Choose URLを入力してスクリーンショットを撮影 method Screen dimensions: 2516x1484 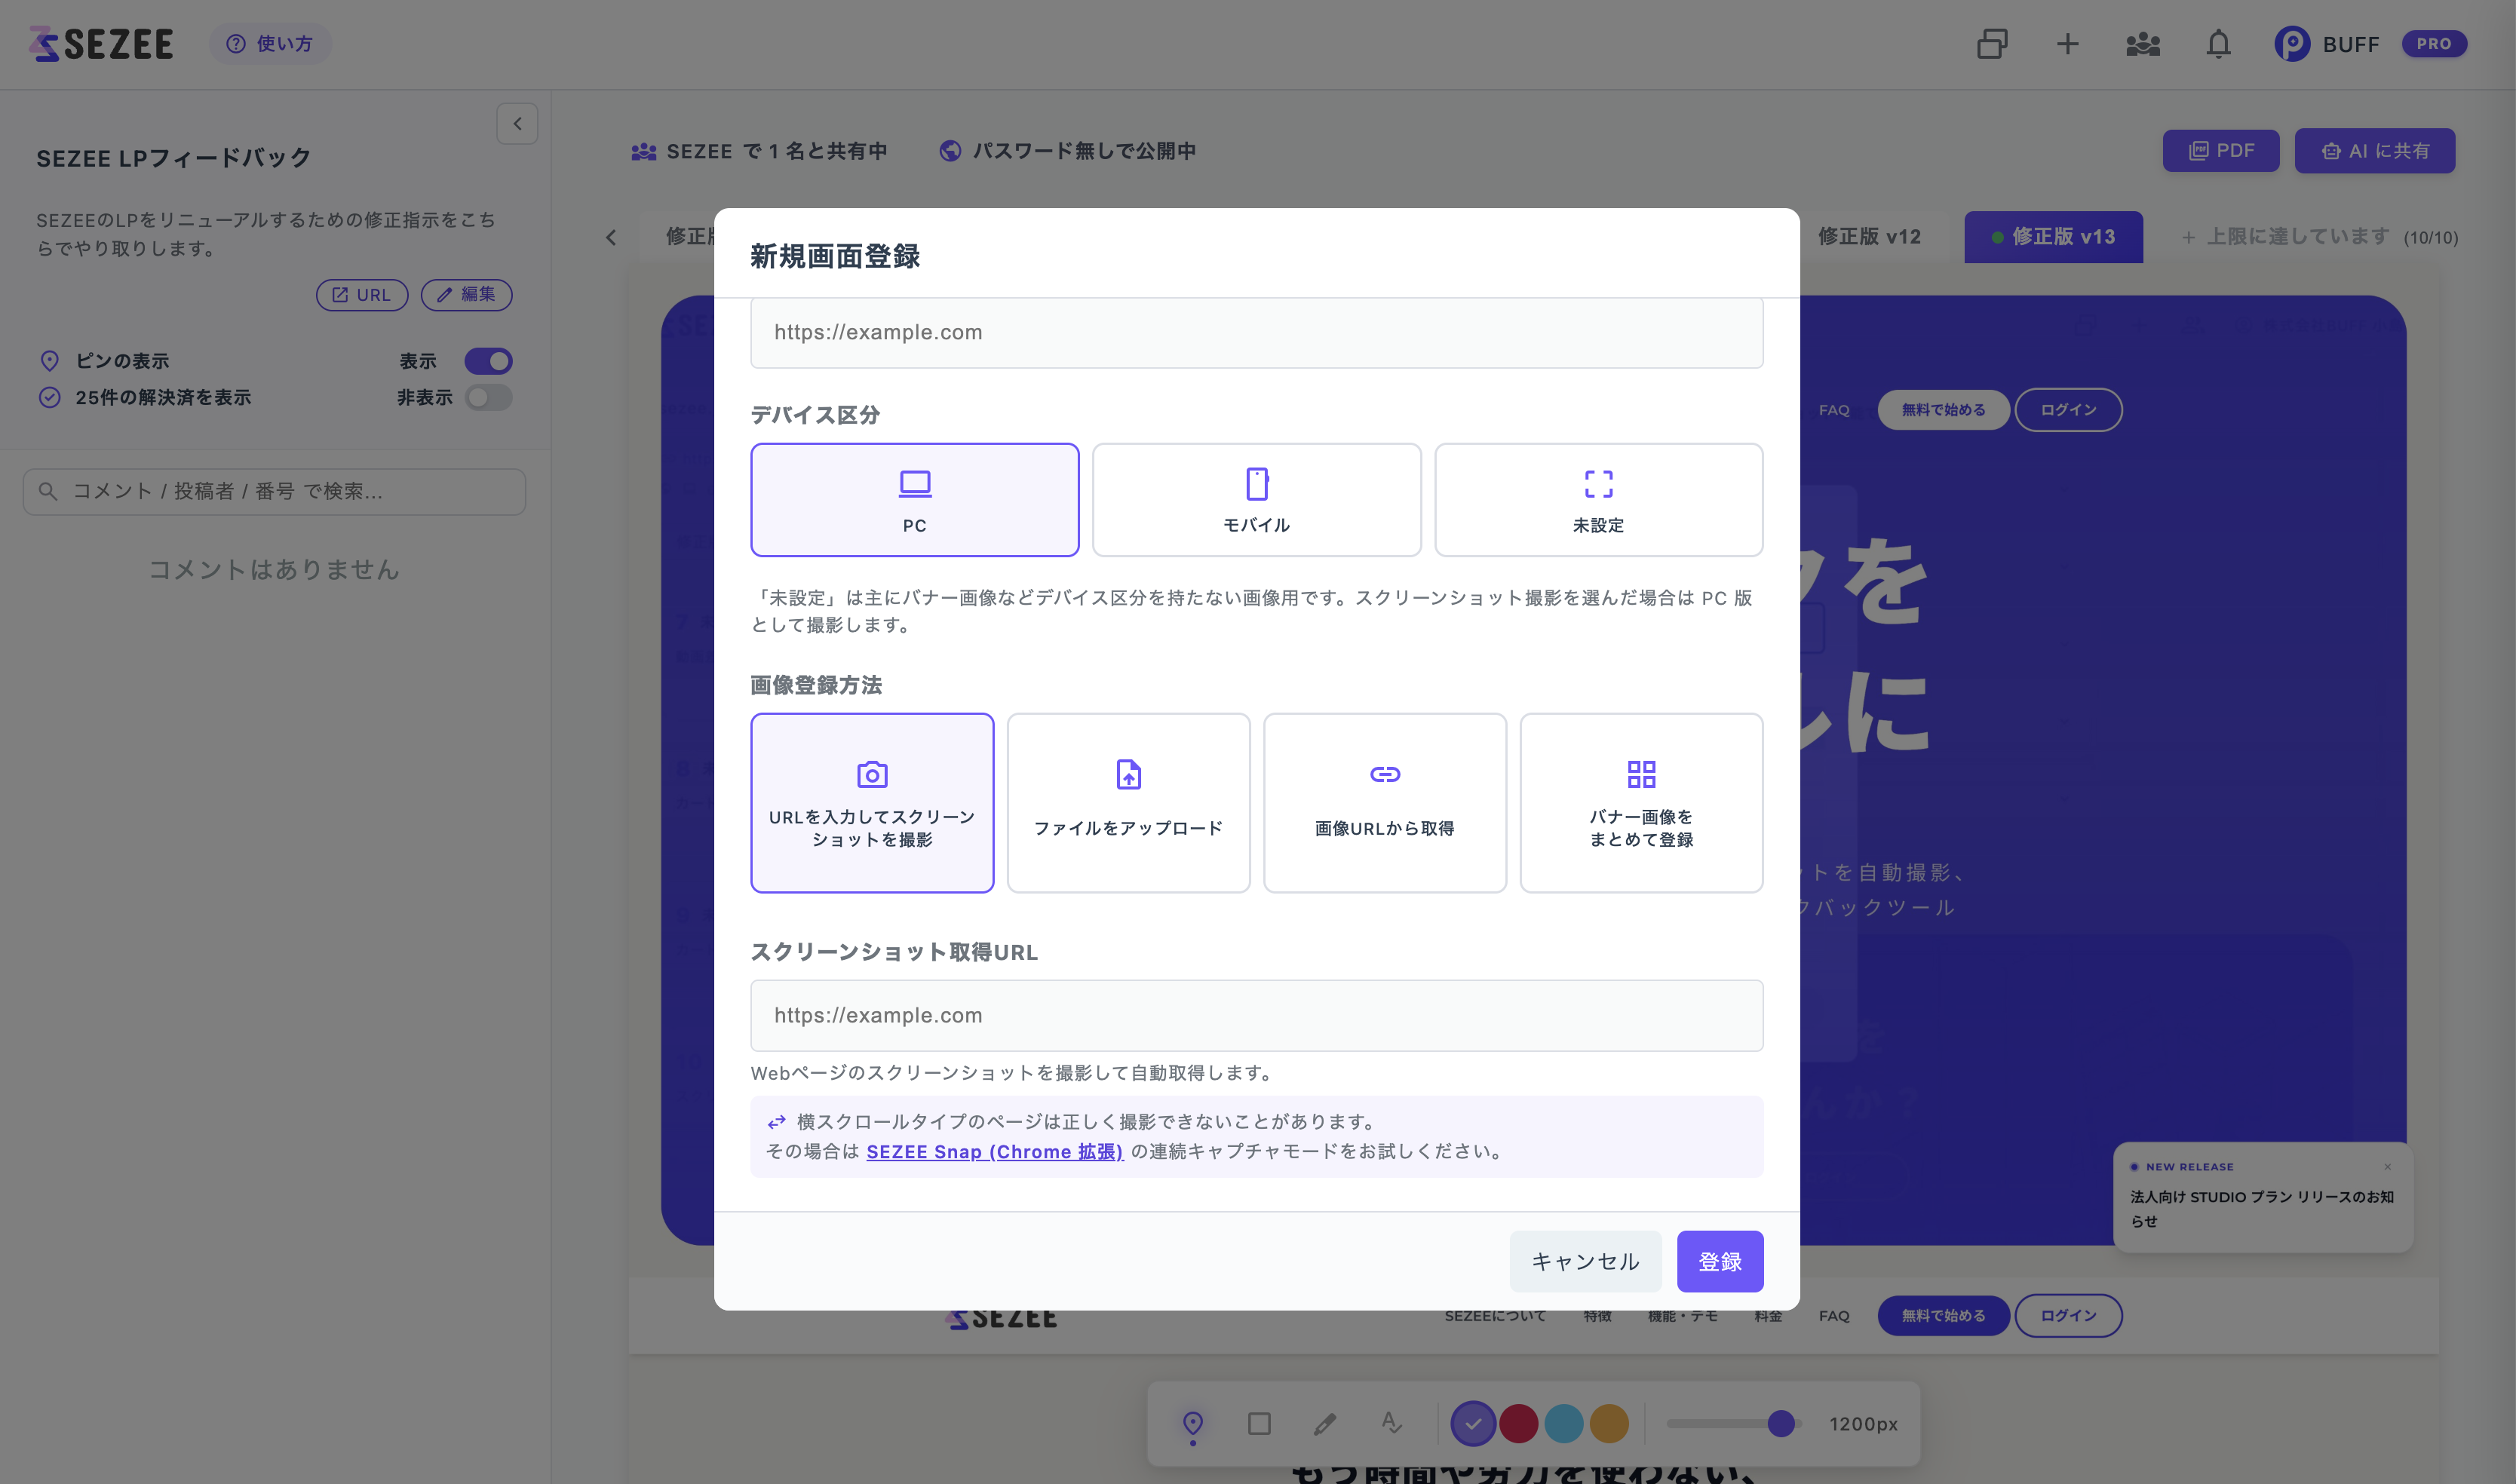pyautogui.click(x=872, y=802)
